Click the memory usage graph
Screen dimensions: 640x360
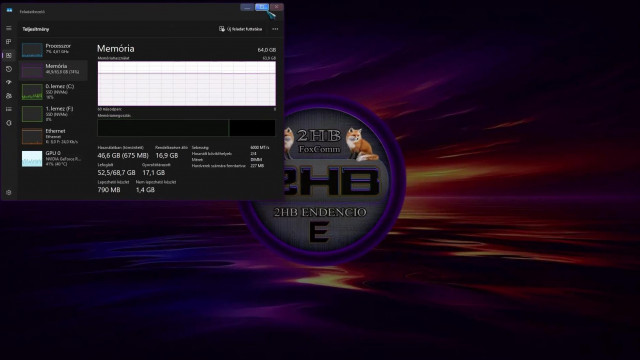(x=187, y=83)
